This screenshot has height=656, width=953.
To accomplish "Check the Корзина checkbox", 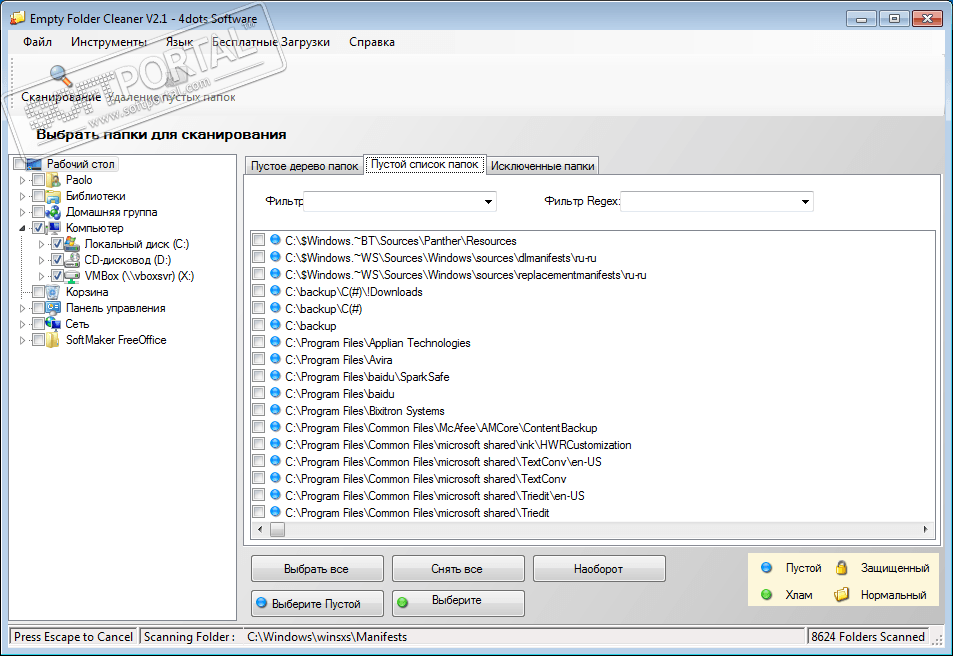I will pyautogui.click(x=38, y=292).
